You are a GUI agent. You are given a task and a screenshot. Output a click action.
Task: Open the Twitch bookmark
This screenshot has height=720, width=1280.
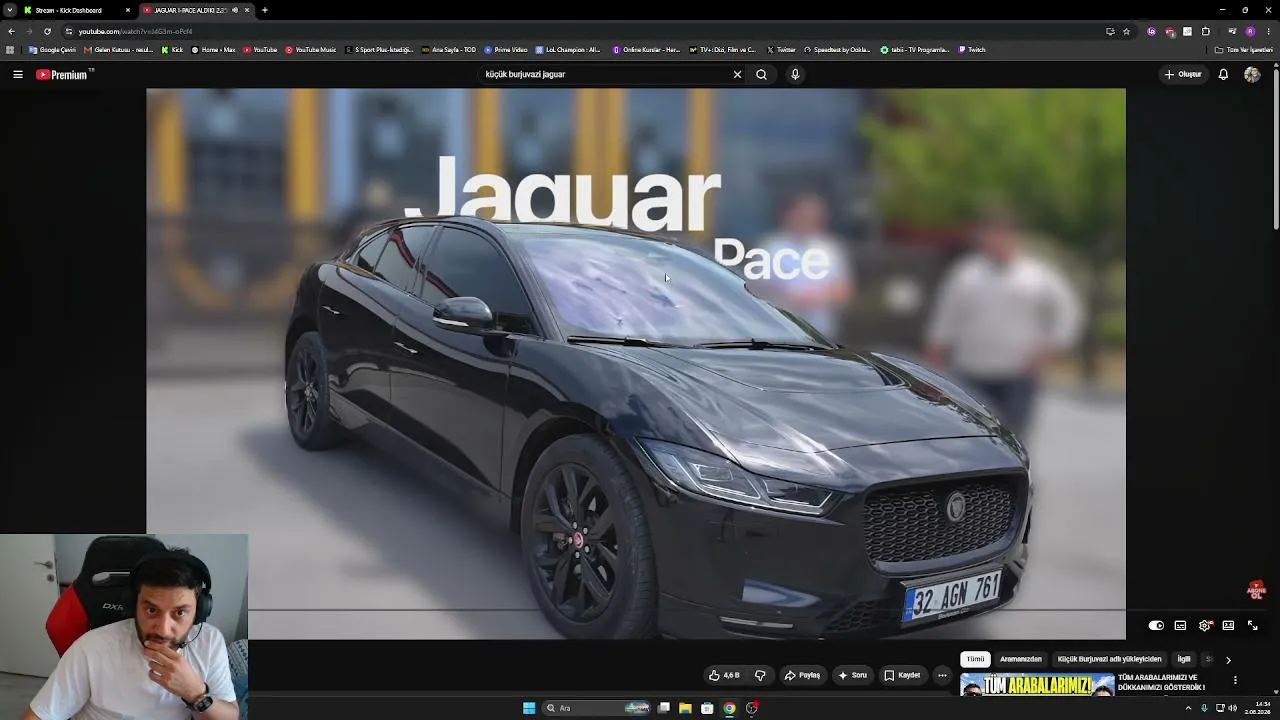pos(972,49)
